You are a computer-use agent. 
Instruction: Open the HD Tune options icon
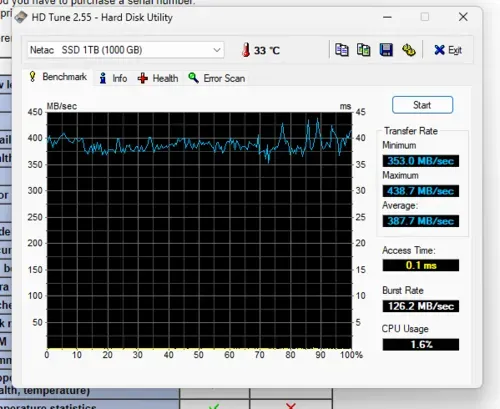pyautogui.click(x=409, y=50)
